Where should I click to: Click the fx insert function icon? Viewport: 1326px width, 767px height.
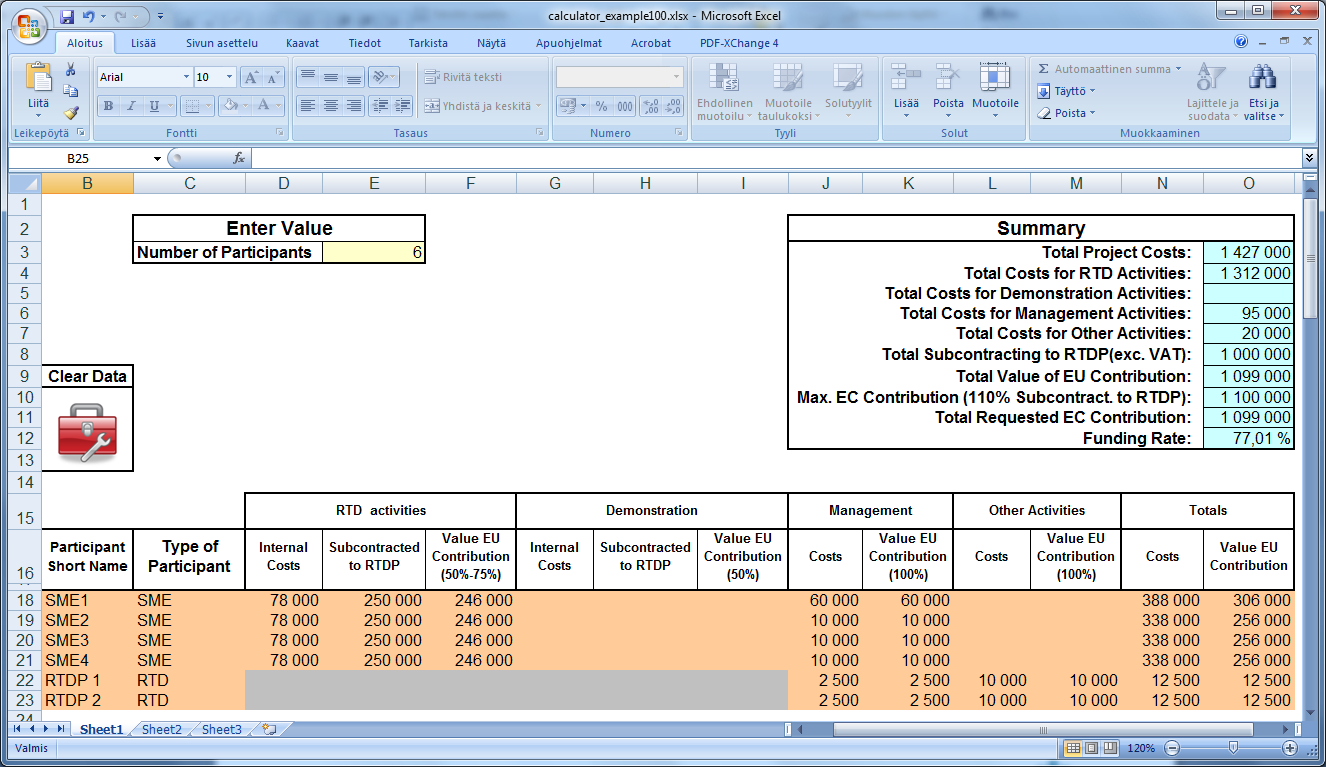pos(239,158)
